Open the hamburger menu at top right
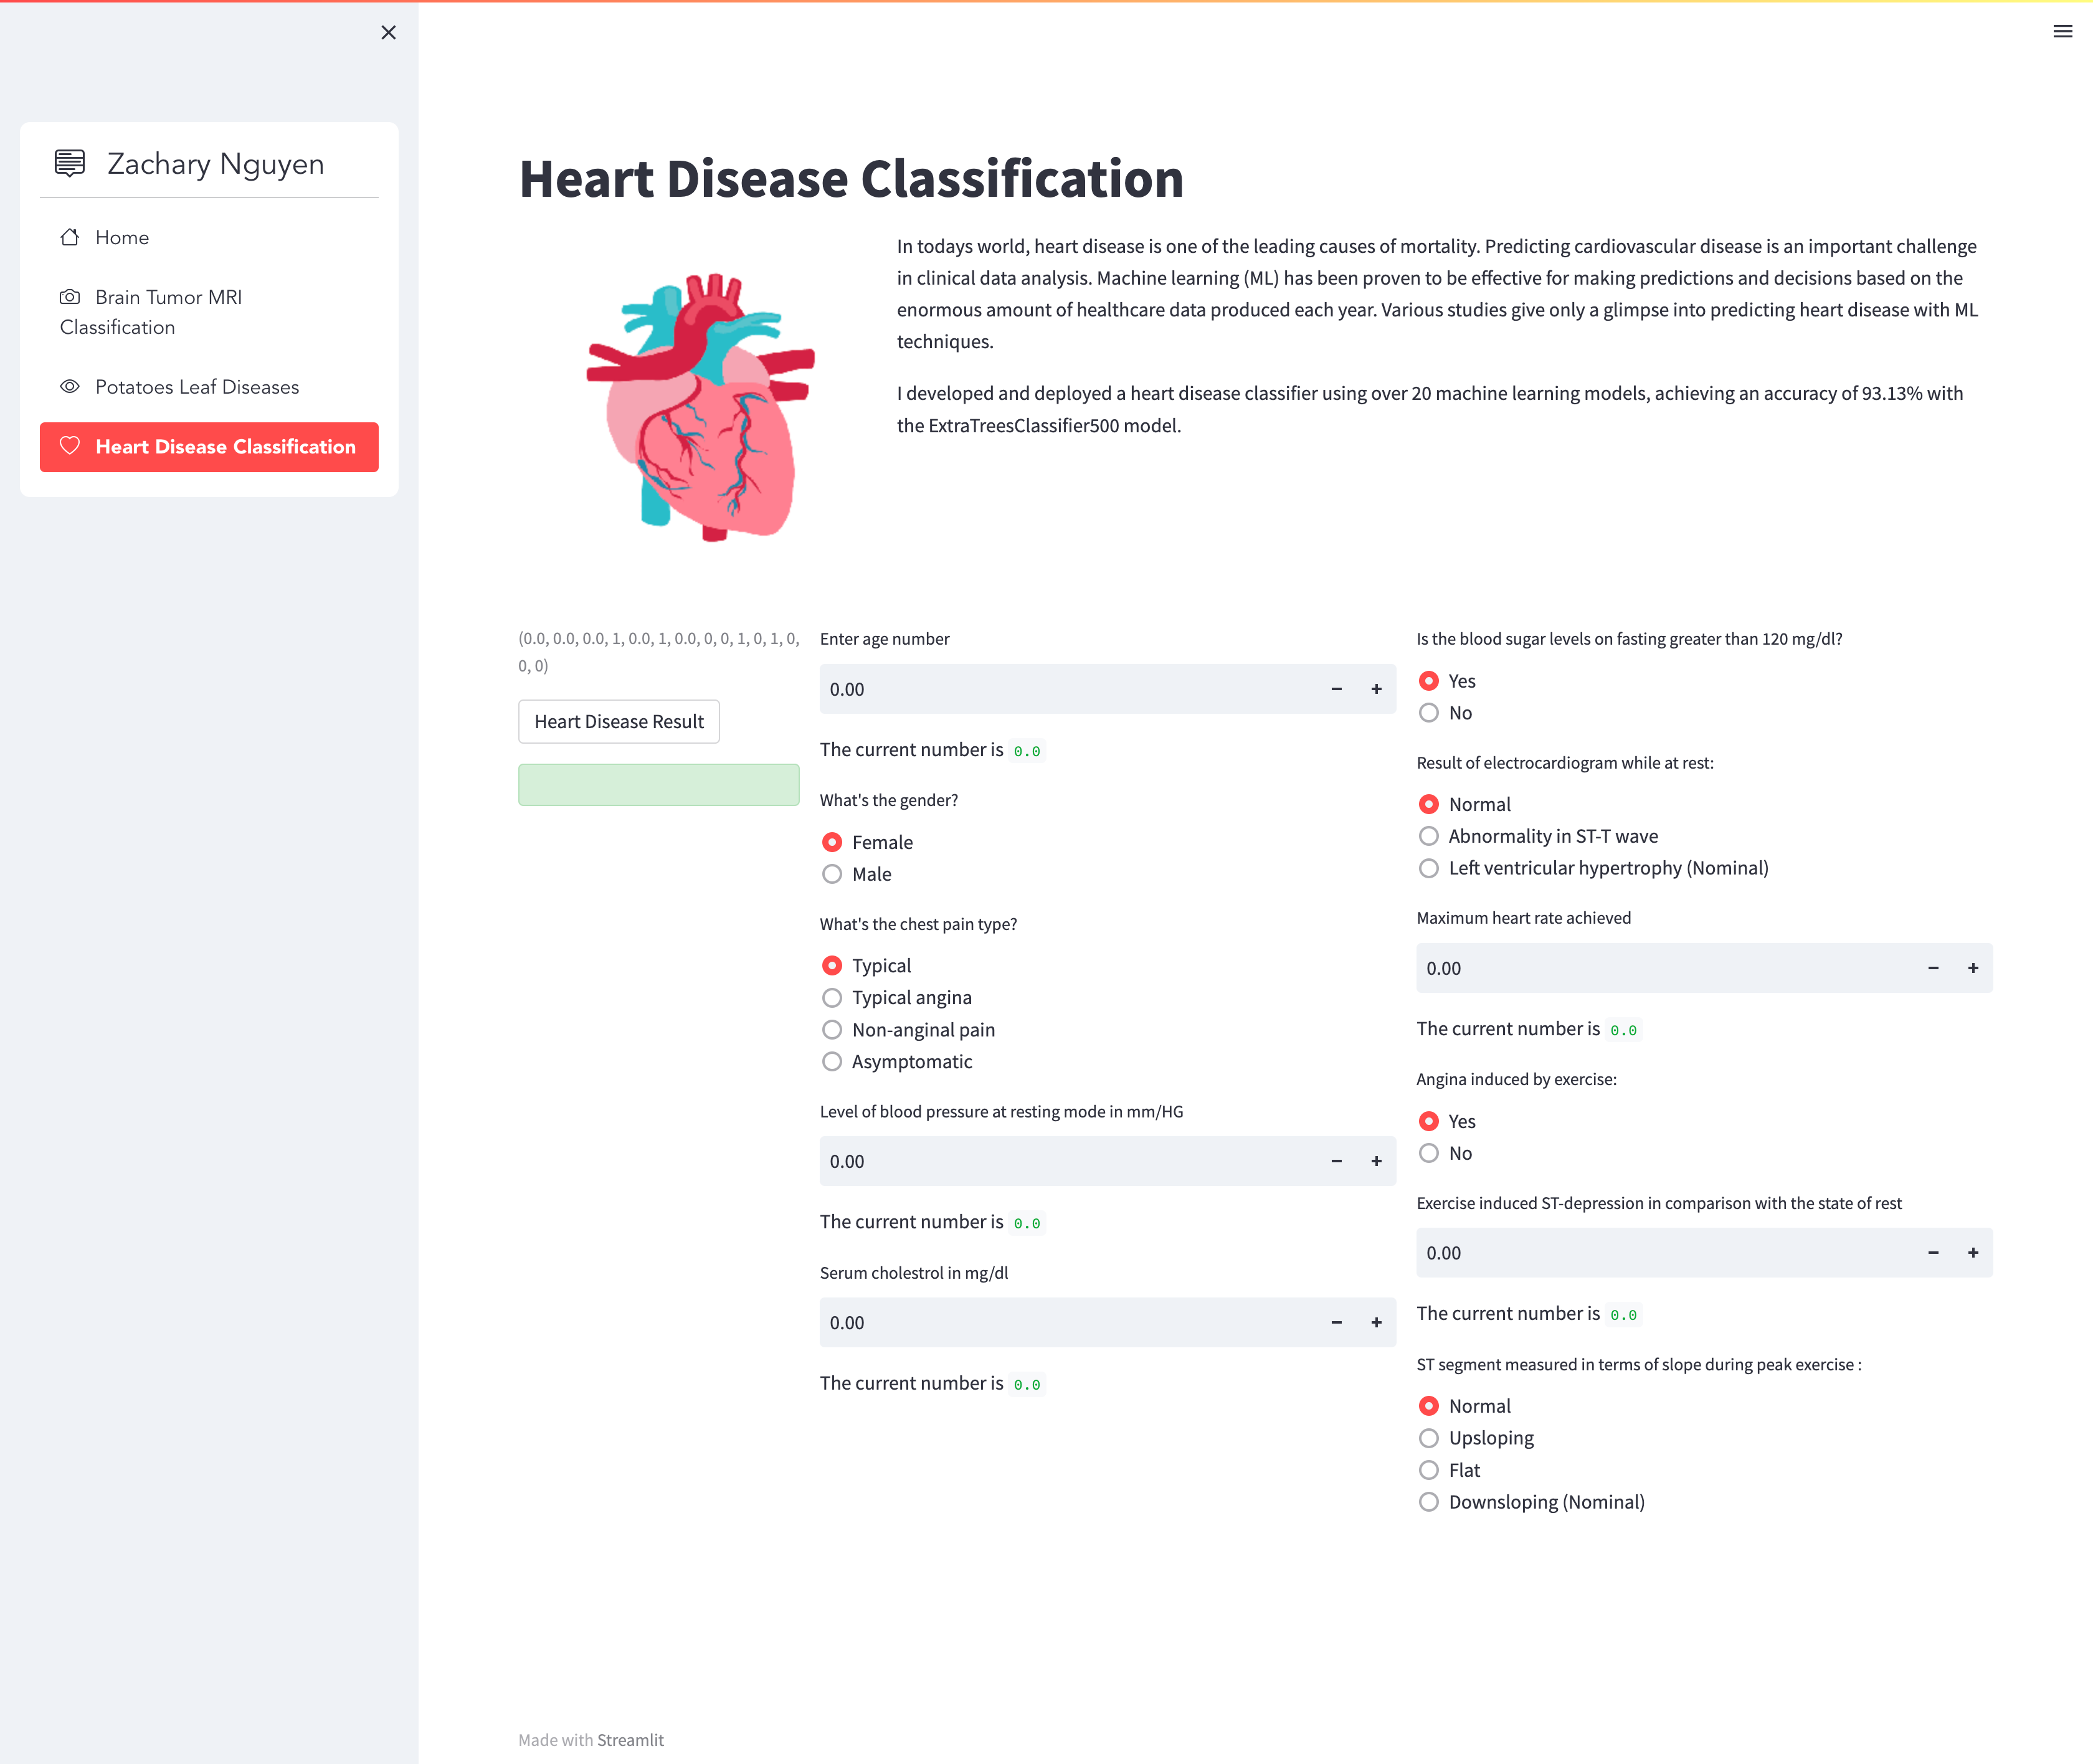This screenshot has width=2093, height=1764. pos(2062,31)
